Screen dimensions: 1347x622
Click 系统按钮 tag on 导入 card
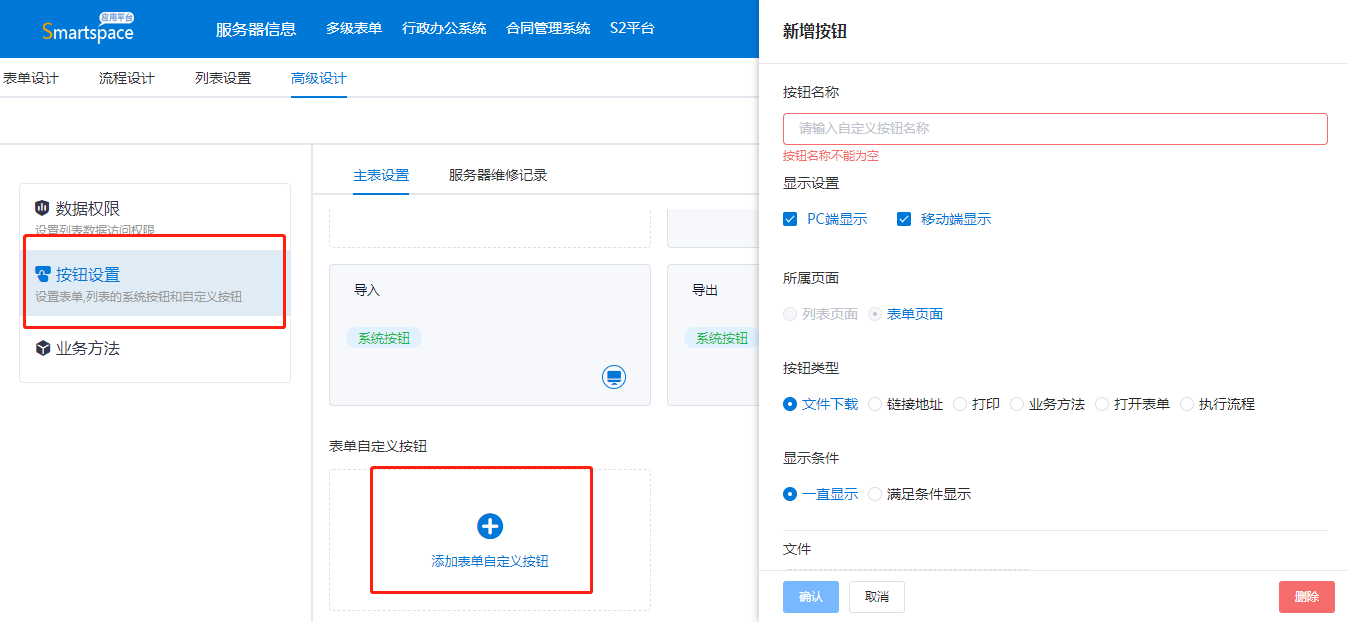click(384, 338)
